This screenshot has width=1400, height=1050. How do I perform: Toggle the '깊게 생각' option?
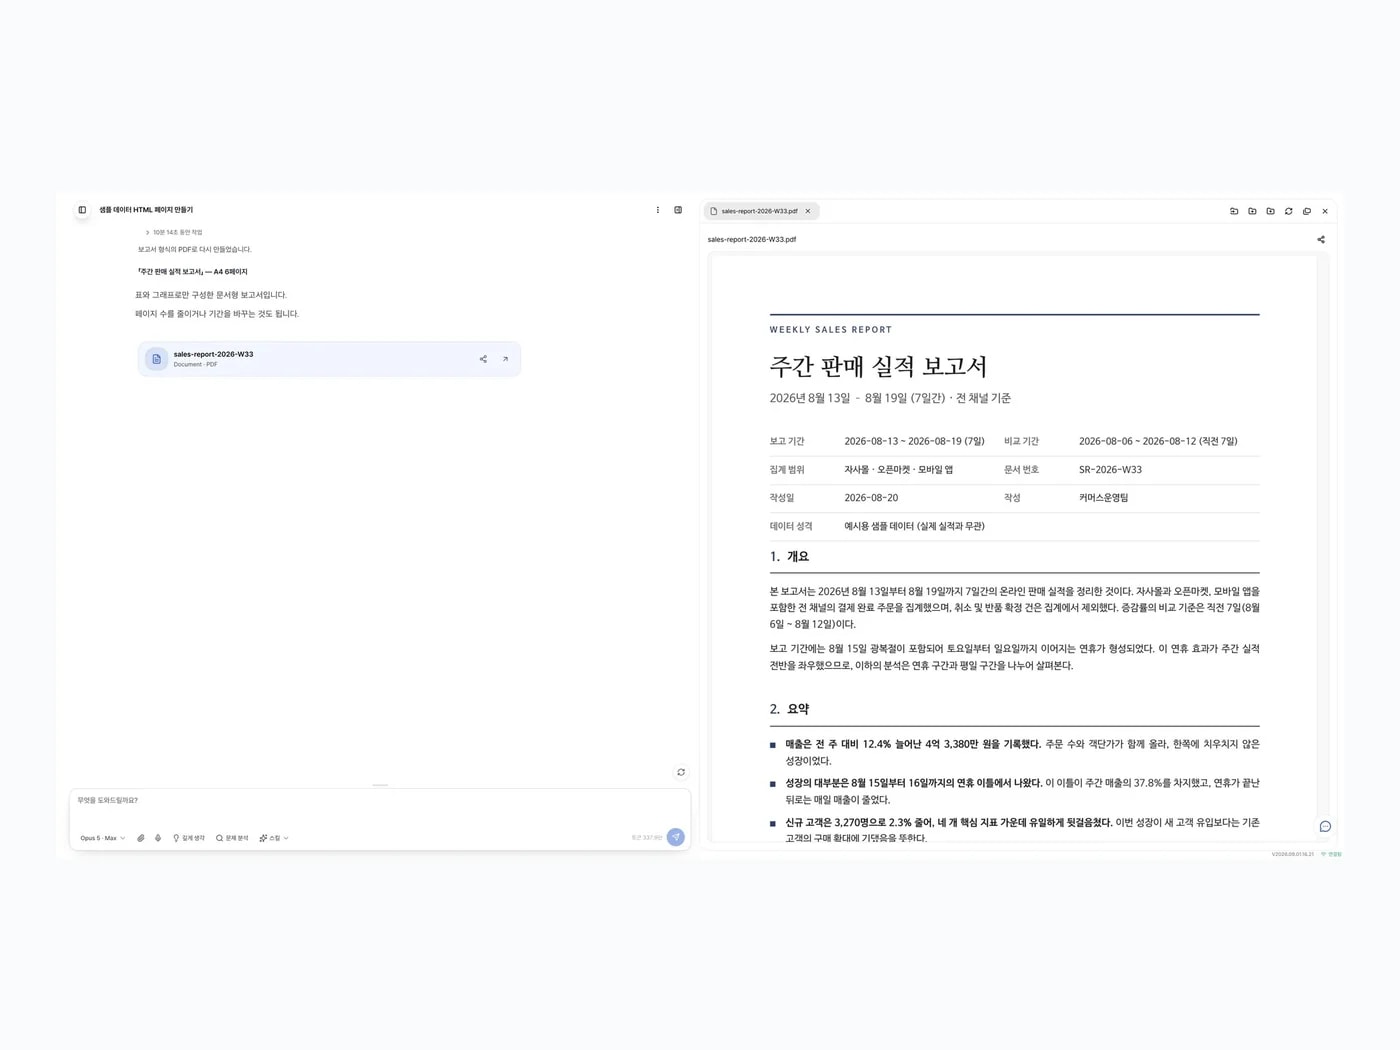click(x=189, y=838)
